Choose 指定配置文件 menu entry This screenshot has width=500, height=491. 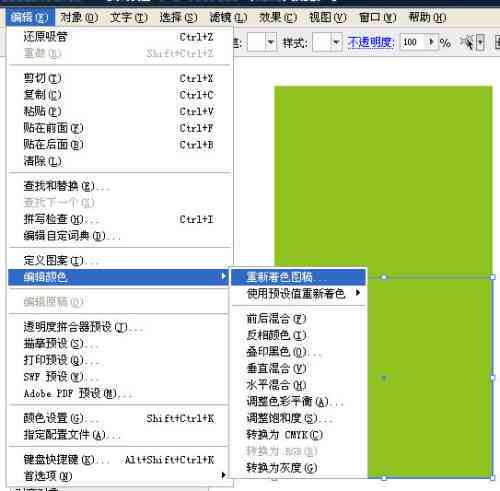tap(119, 435)
